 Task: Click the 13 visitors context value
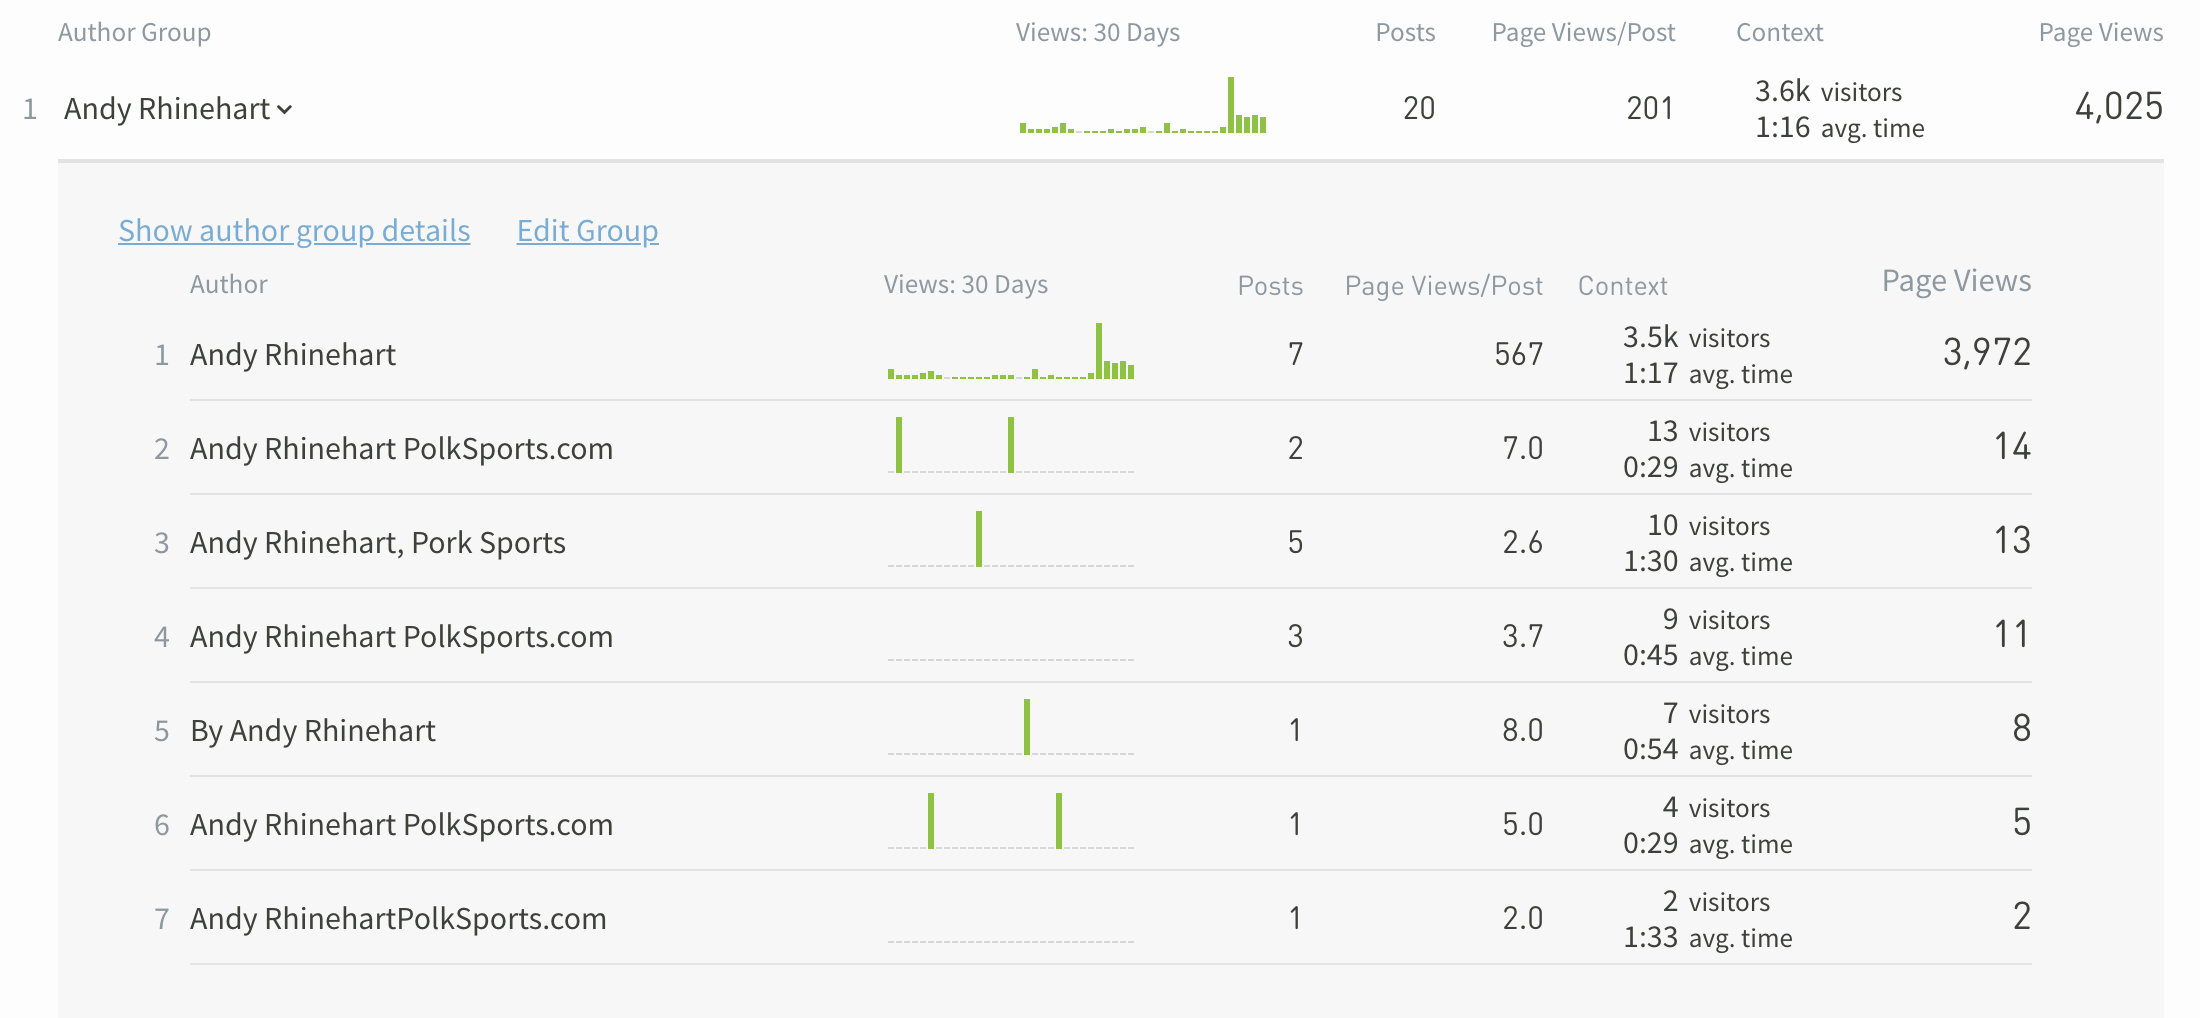pyautogui.click(x=1708, y=432)
